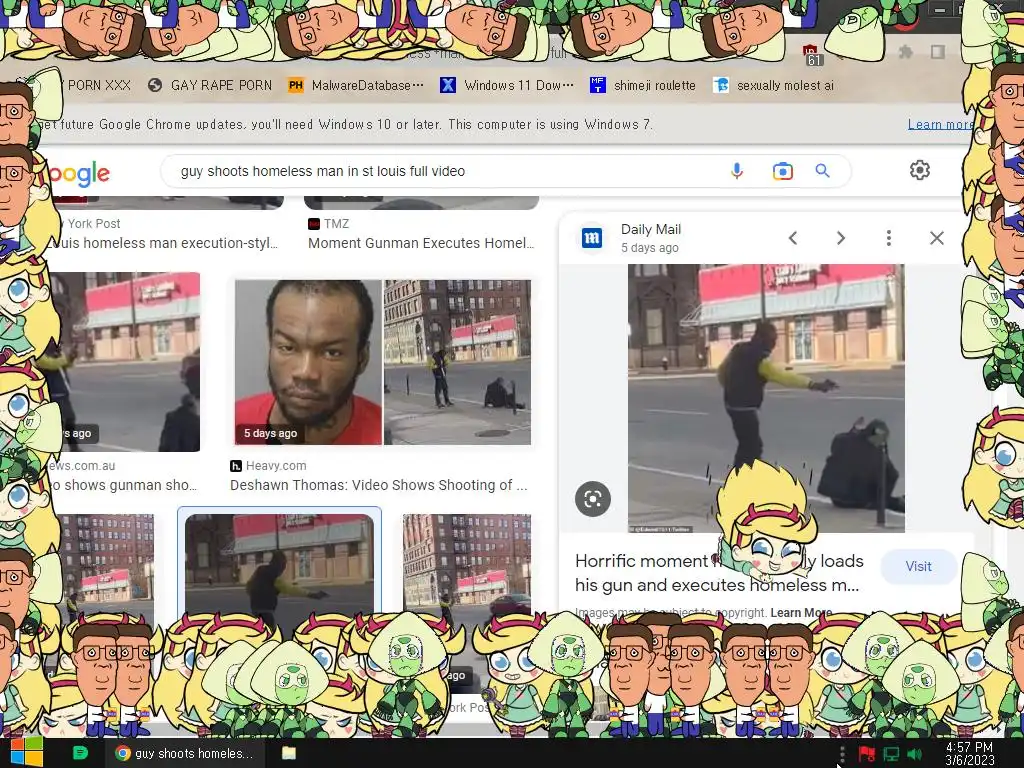Click the taskbar clock showing 4:57 PM
Image resolution: width=1024 pixels, height=768 pixels.
click(969, 754)
